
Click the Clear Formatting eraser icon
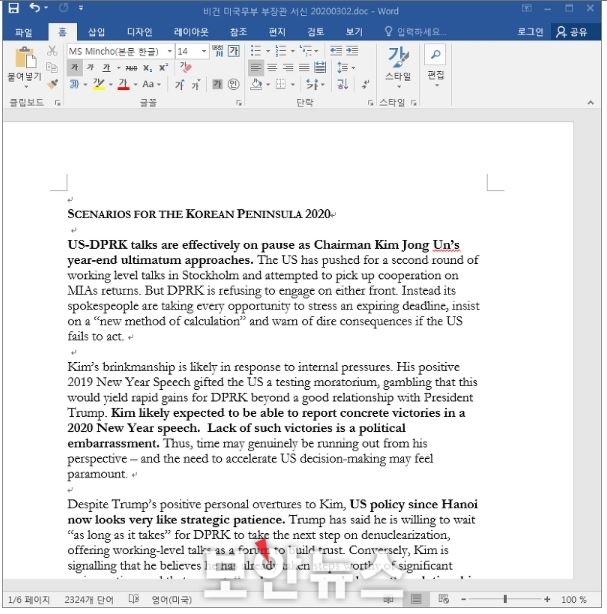pyautogui.click(x=186, y=67)
